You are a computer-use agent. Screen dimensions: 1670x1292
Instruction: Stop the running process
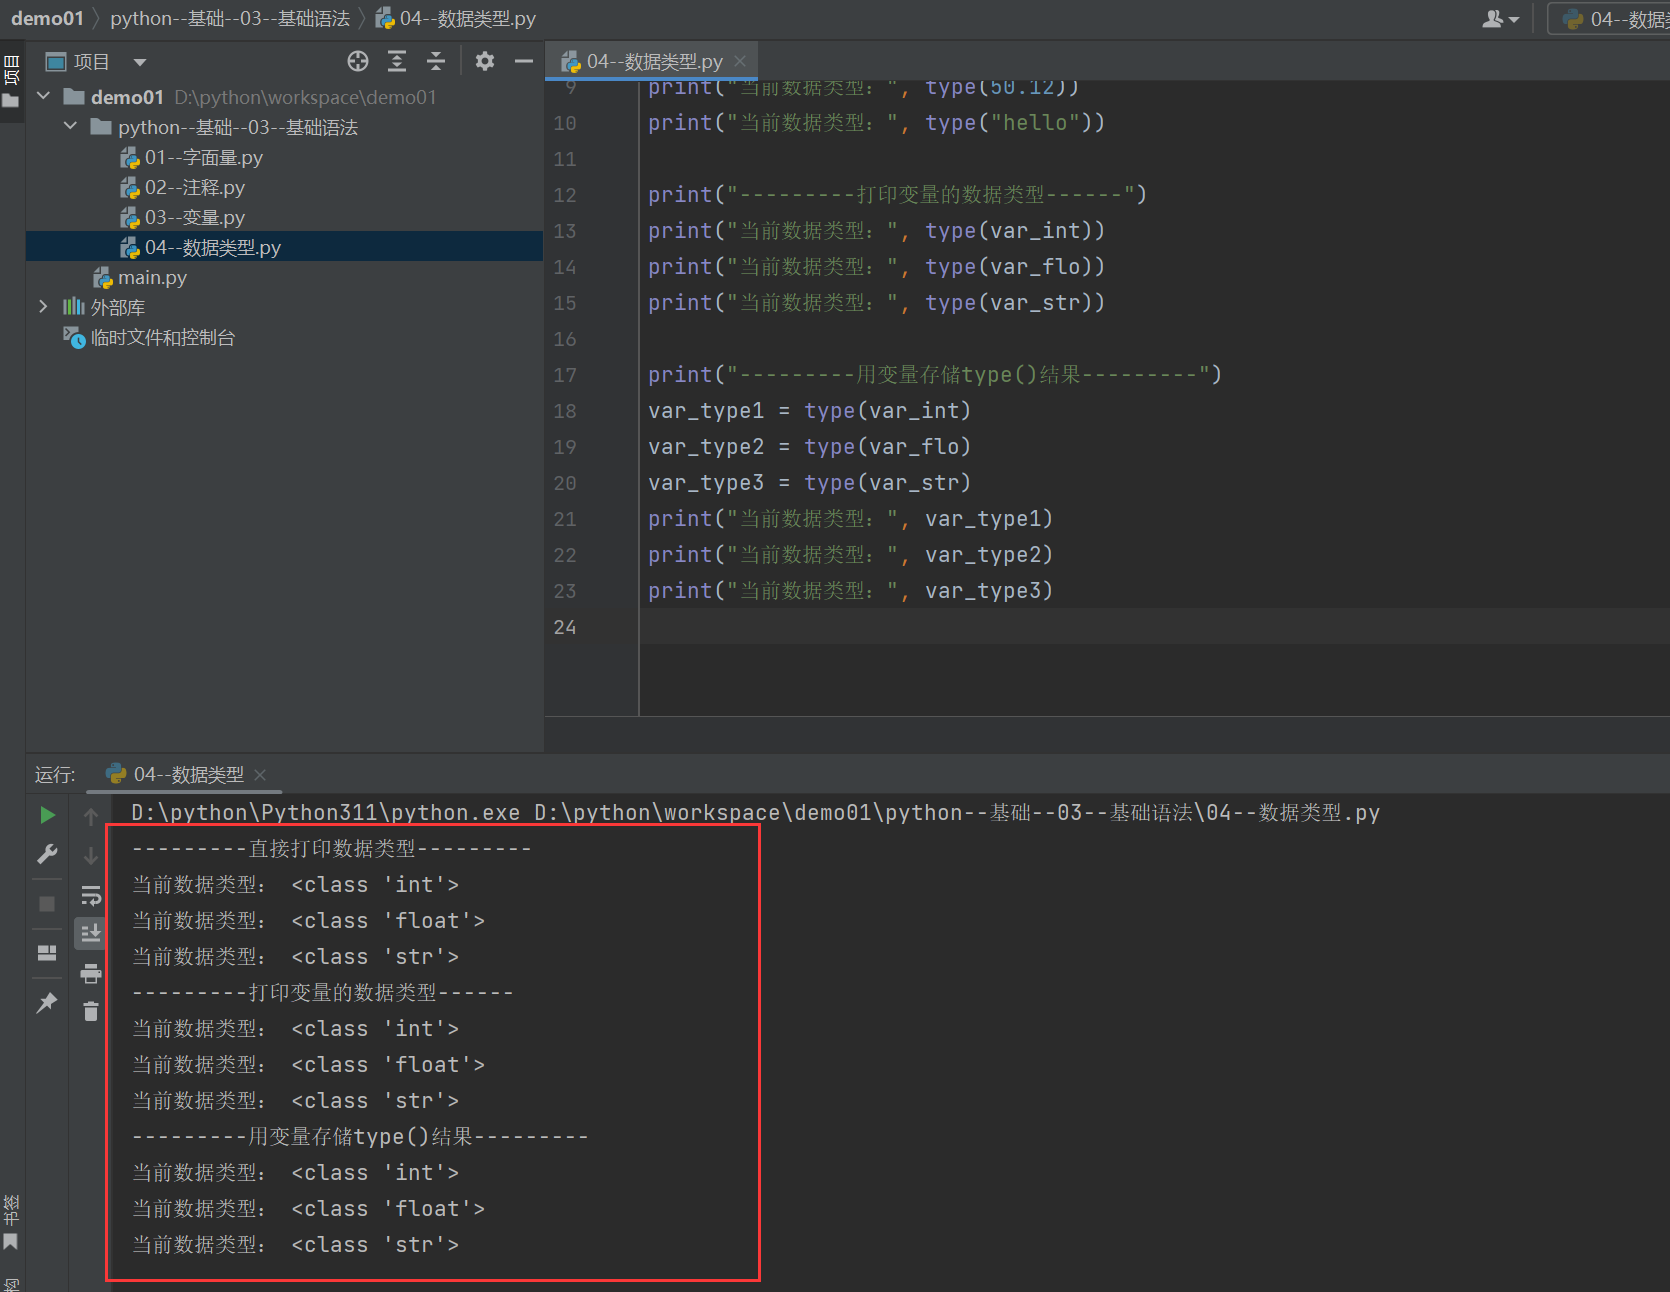[47, 904]
